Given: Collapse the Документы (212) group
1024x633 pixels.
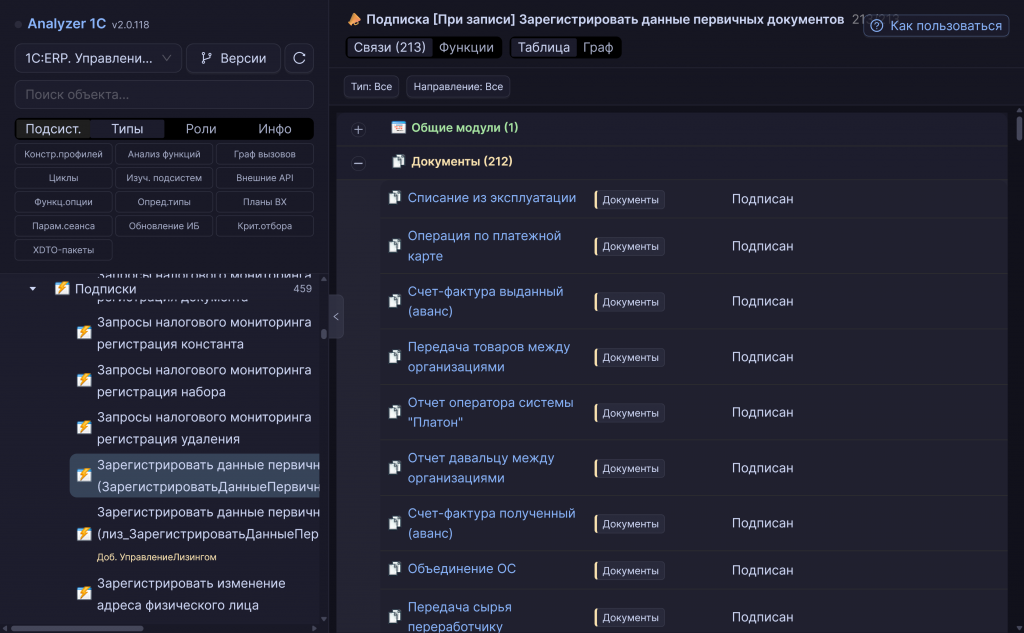Looking at the screenshot, I should click(x=358, y=163).
